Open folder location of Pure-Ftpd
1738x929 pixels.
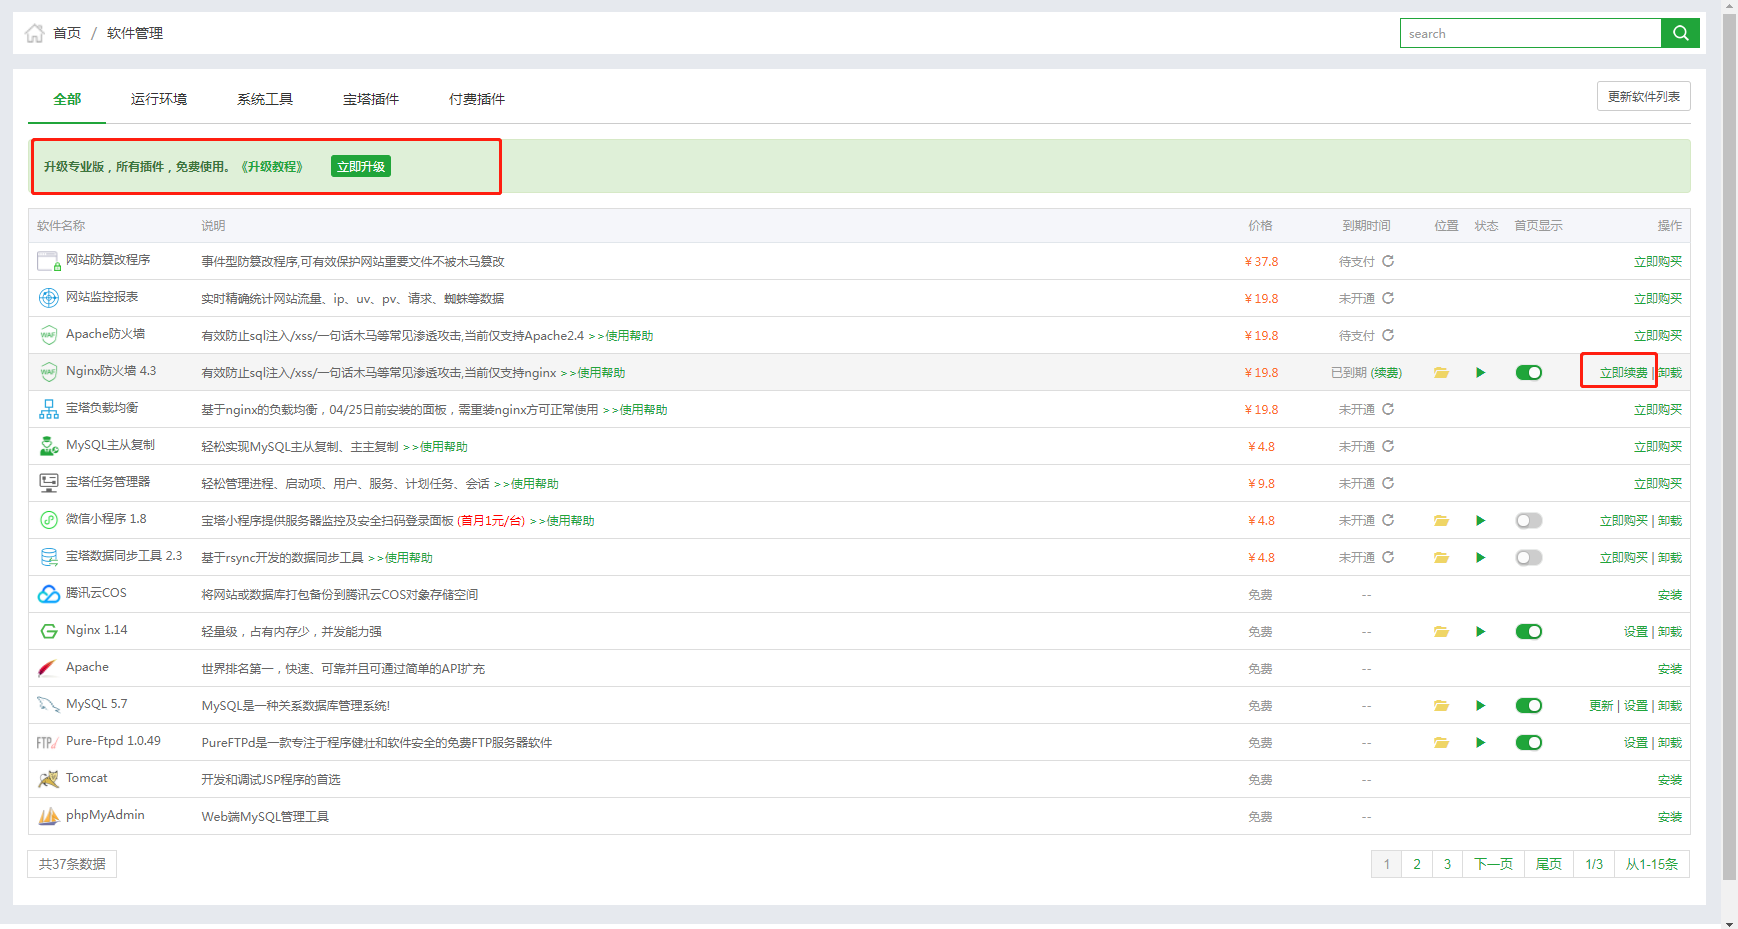pos(1441,742)
